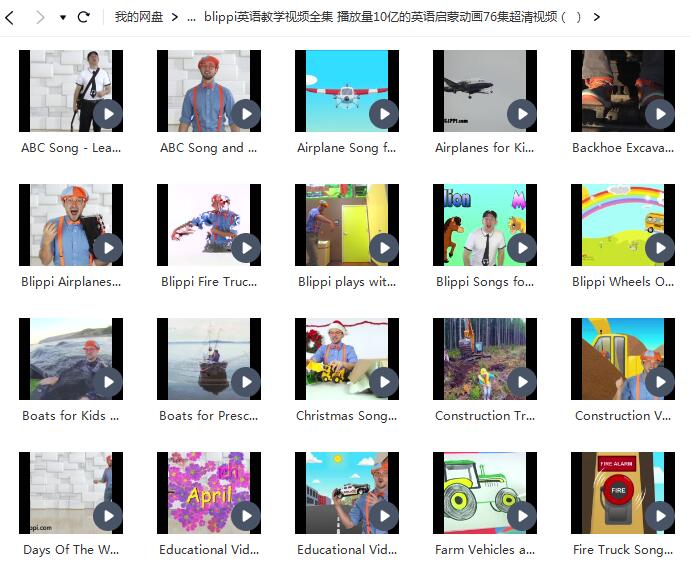Play the Days Of The W... video
The height and width of the screenshot is (567, 690).
(108, 516)
